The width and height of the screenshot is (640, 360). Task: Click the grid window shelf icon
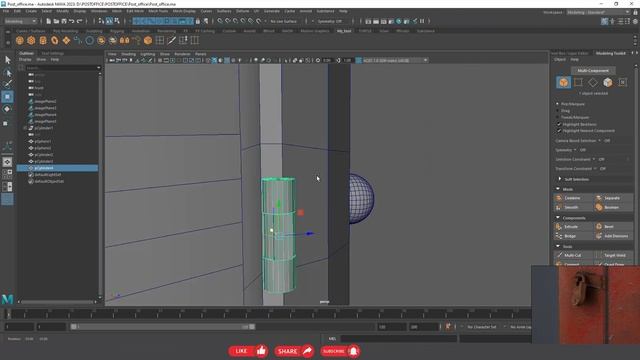tap(160, 40)
